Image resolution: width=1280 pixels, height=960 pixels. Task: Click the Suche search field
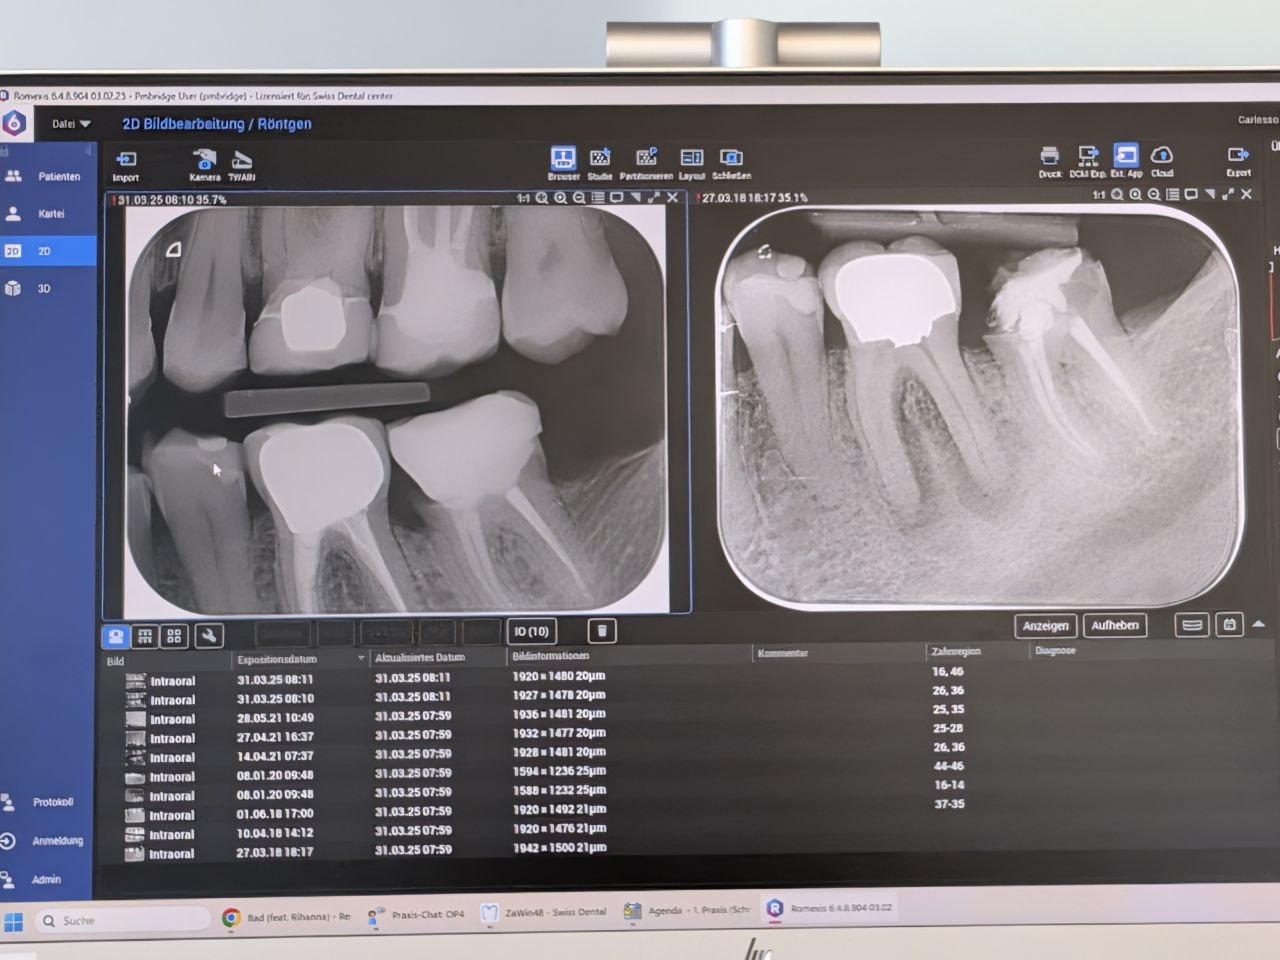pyautogui.click(x=120, y=919)
